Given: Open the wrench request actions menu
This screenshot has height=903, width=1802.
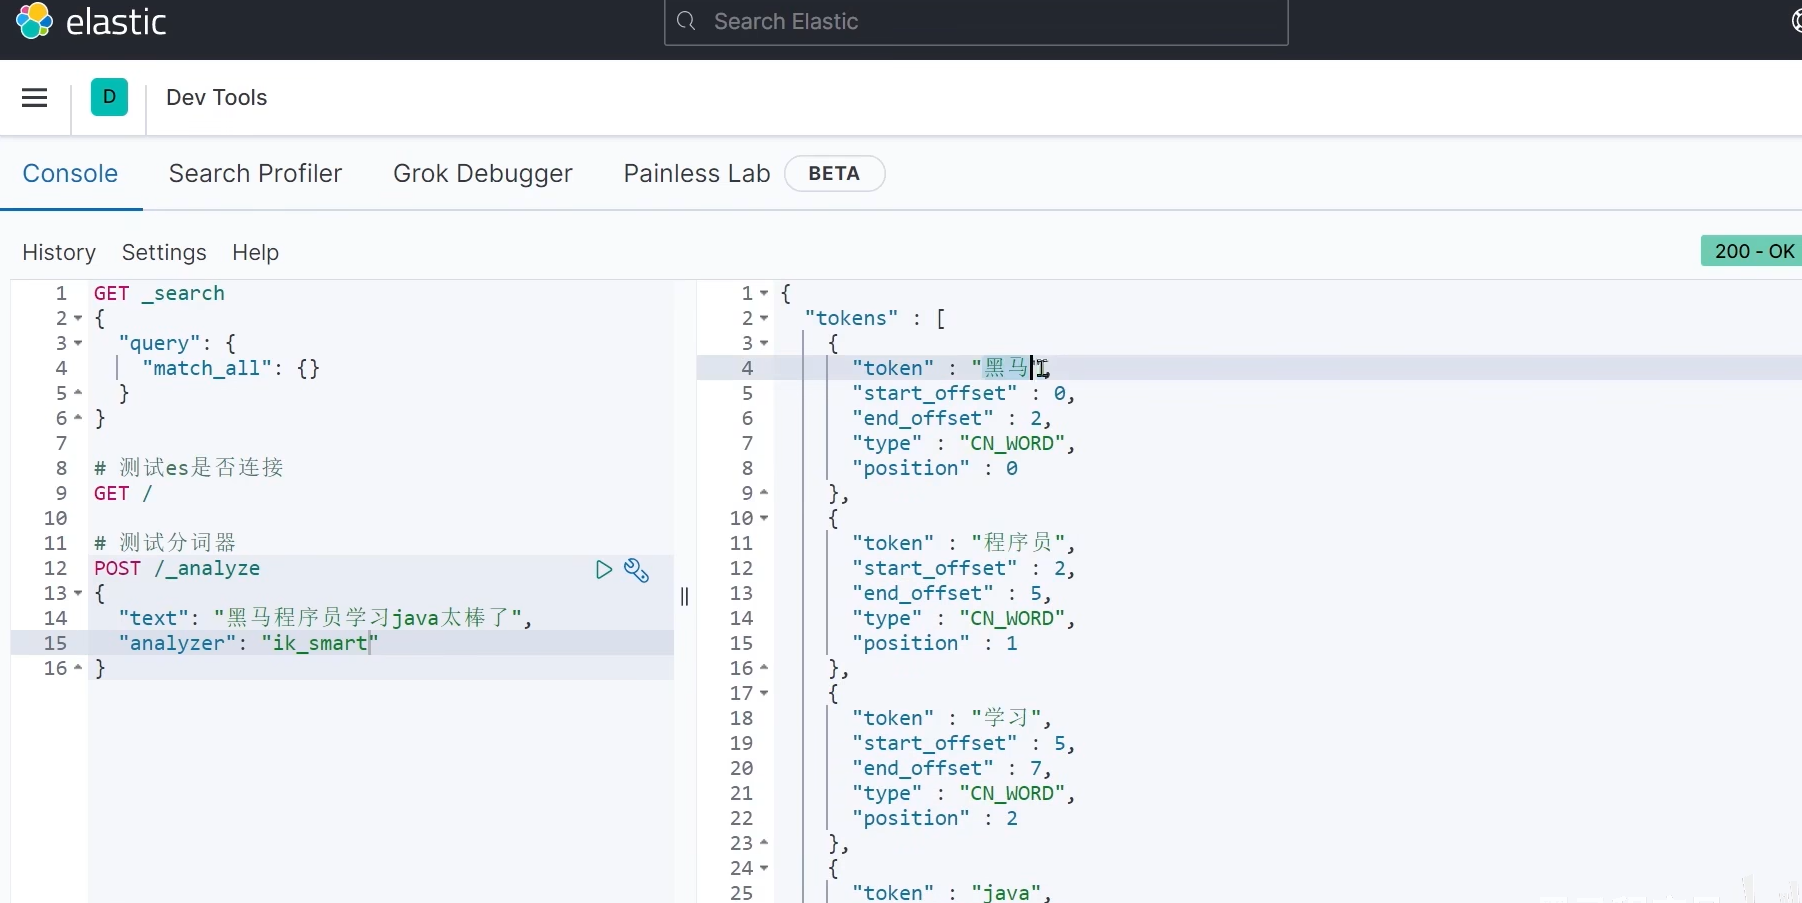Looking at the screenshot, I should pyautogui.click(x=637, y=569).
